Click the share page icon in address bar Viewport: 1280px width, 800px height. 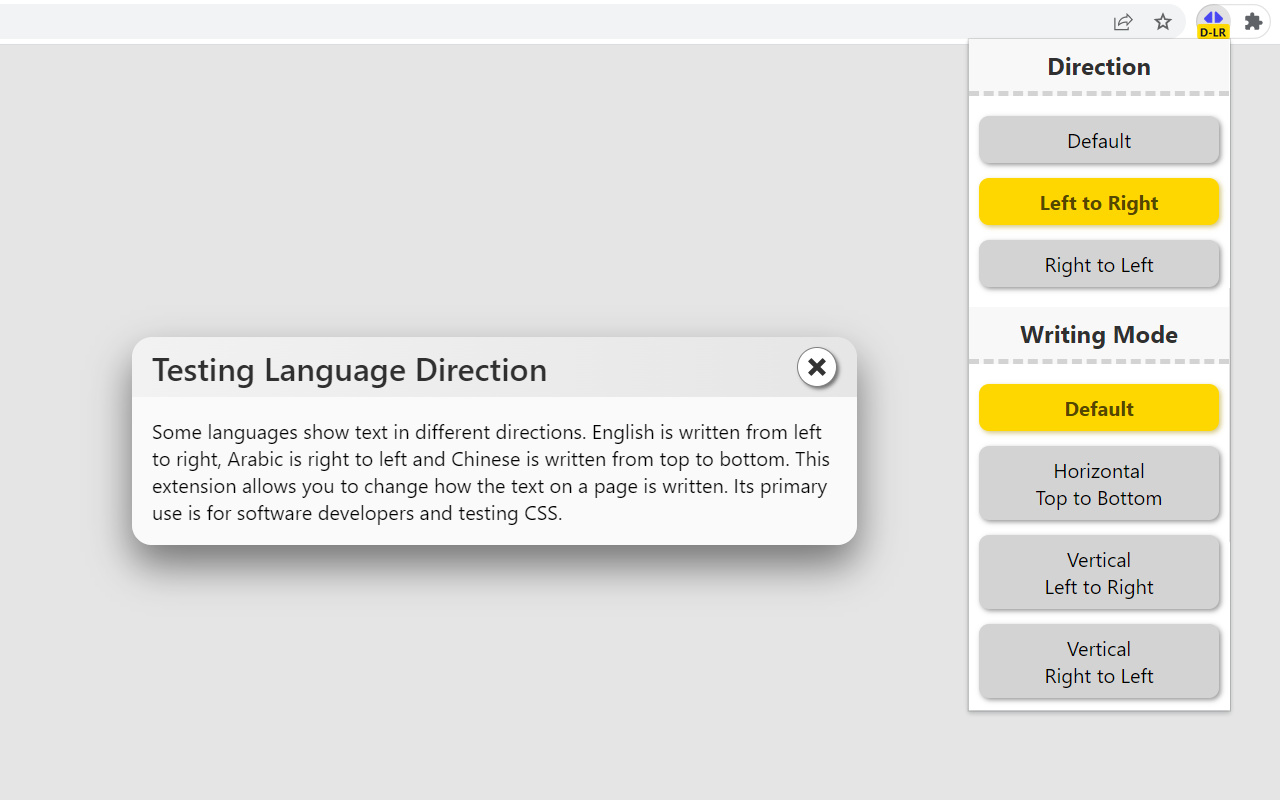coord(1123,22)
